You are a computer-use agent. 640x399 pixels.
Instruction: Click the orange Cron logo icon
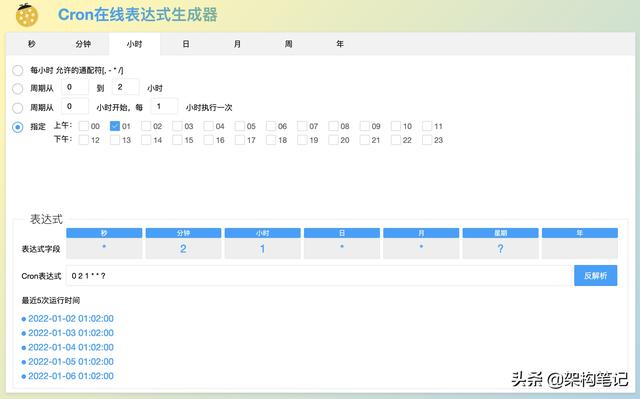(x=27, y=15)
